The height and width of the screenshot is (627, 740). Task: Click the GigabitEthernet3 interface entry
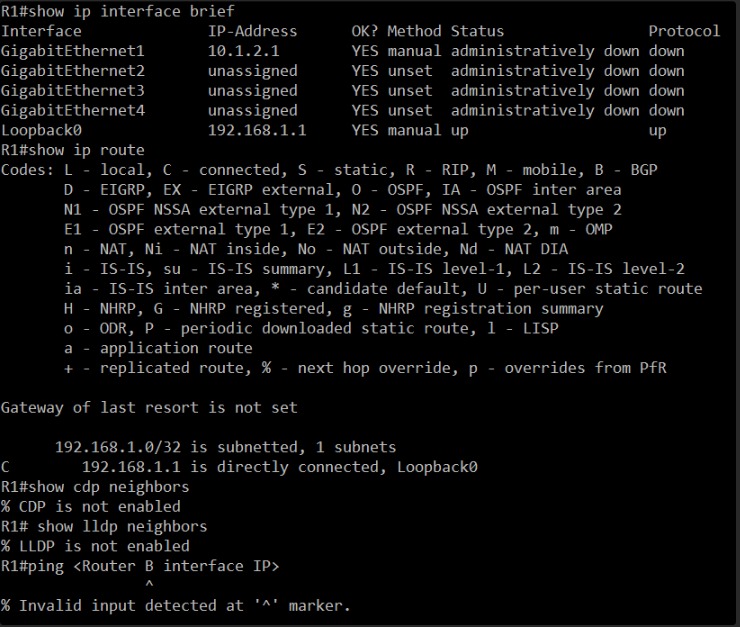(x=73, y=91)
